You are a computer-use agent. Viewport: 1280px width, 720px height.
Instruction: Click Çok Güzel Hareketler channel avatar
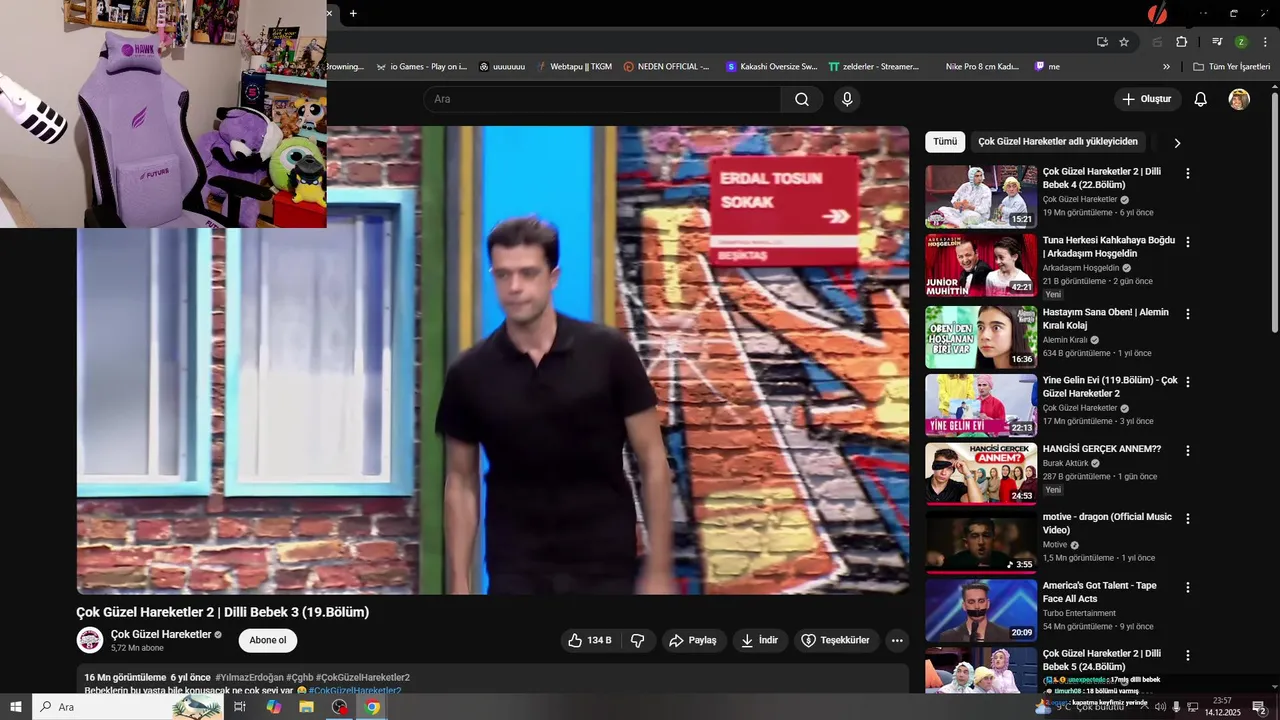(90, 640)
